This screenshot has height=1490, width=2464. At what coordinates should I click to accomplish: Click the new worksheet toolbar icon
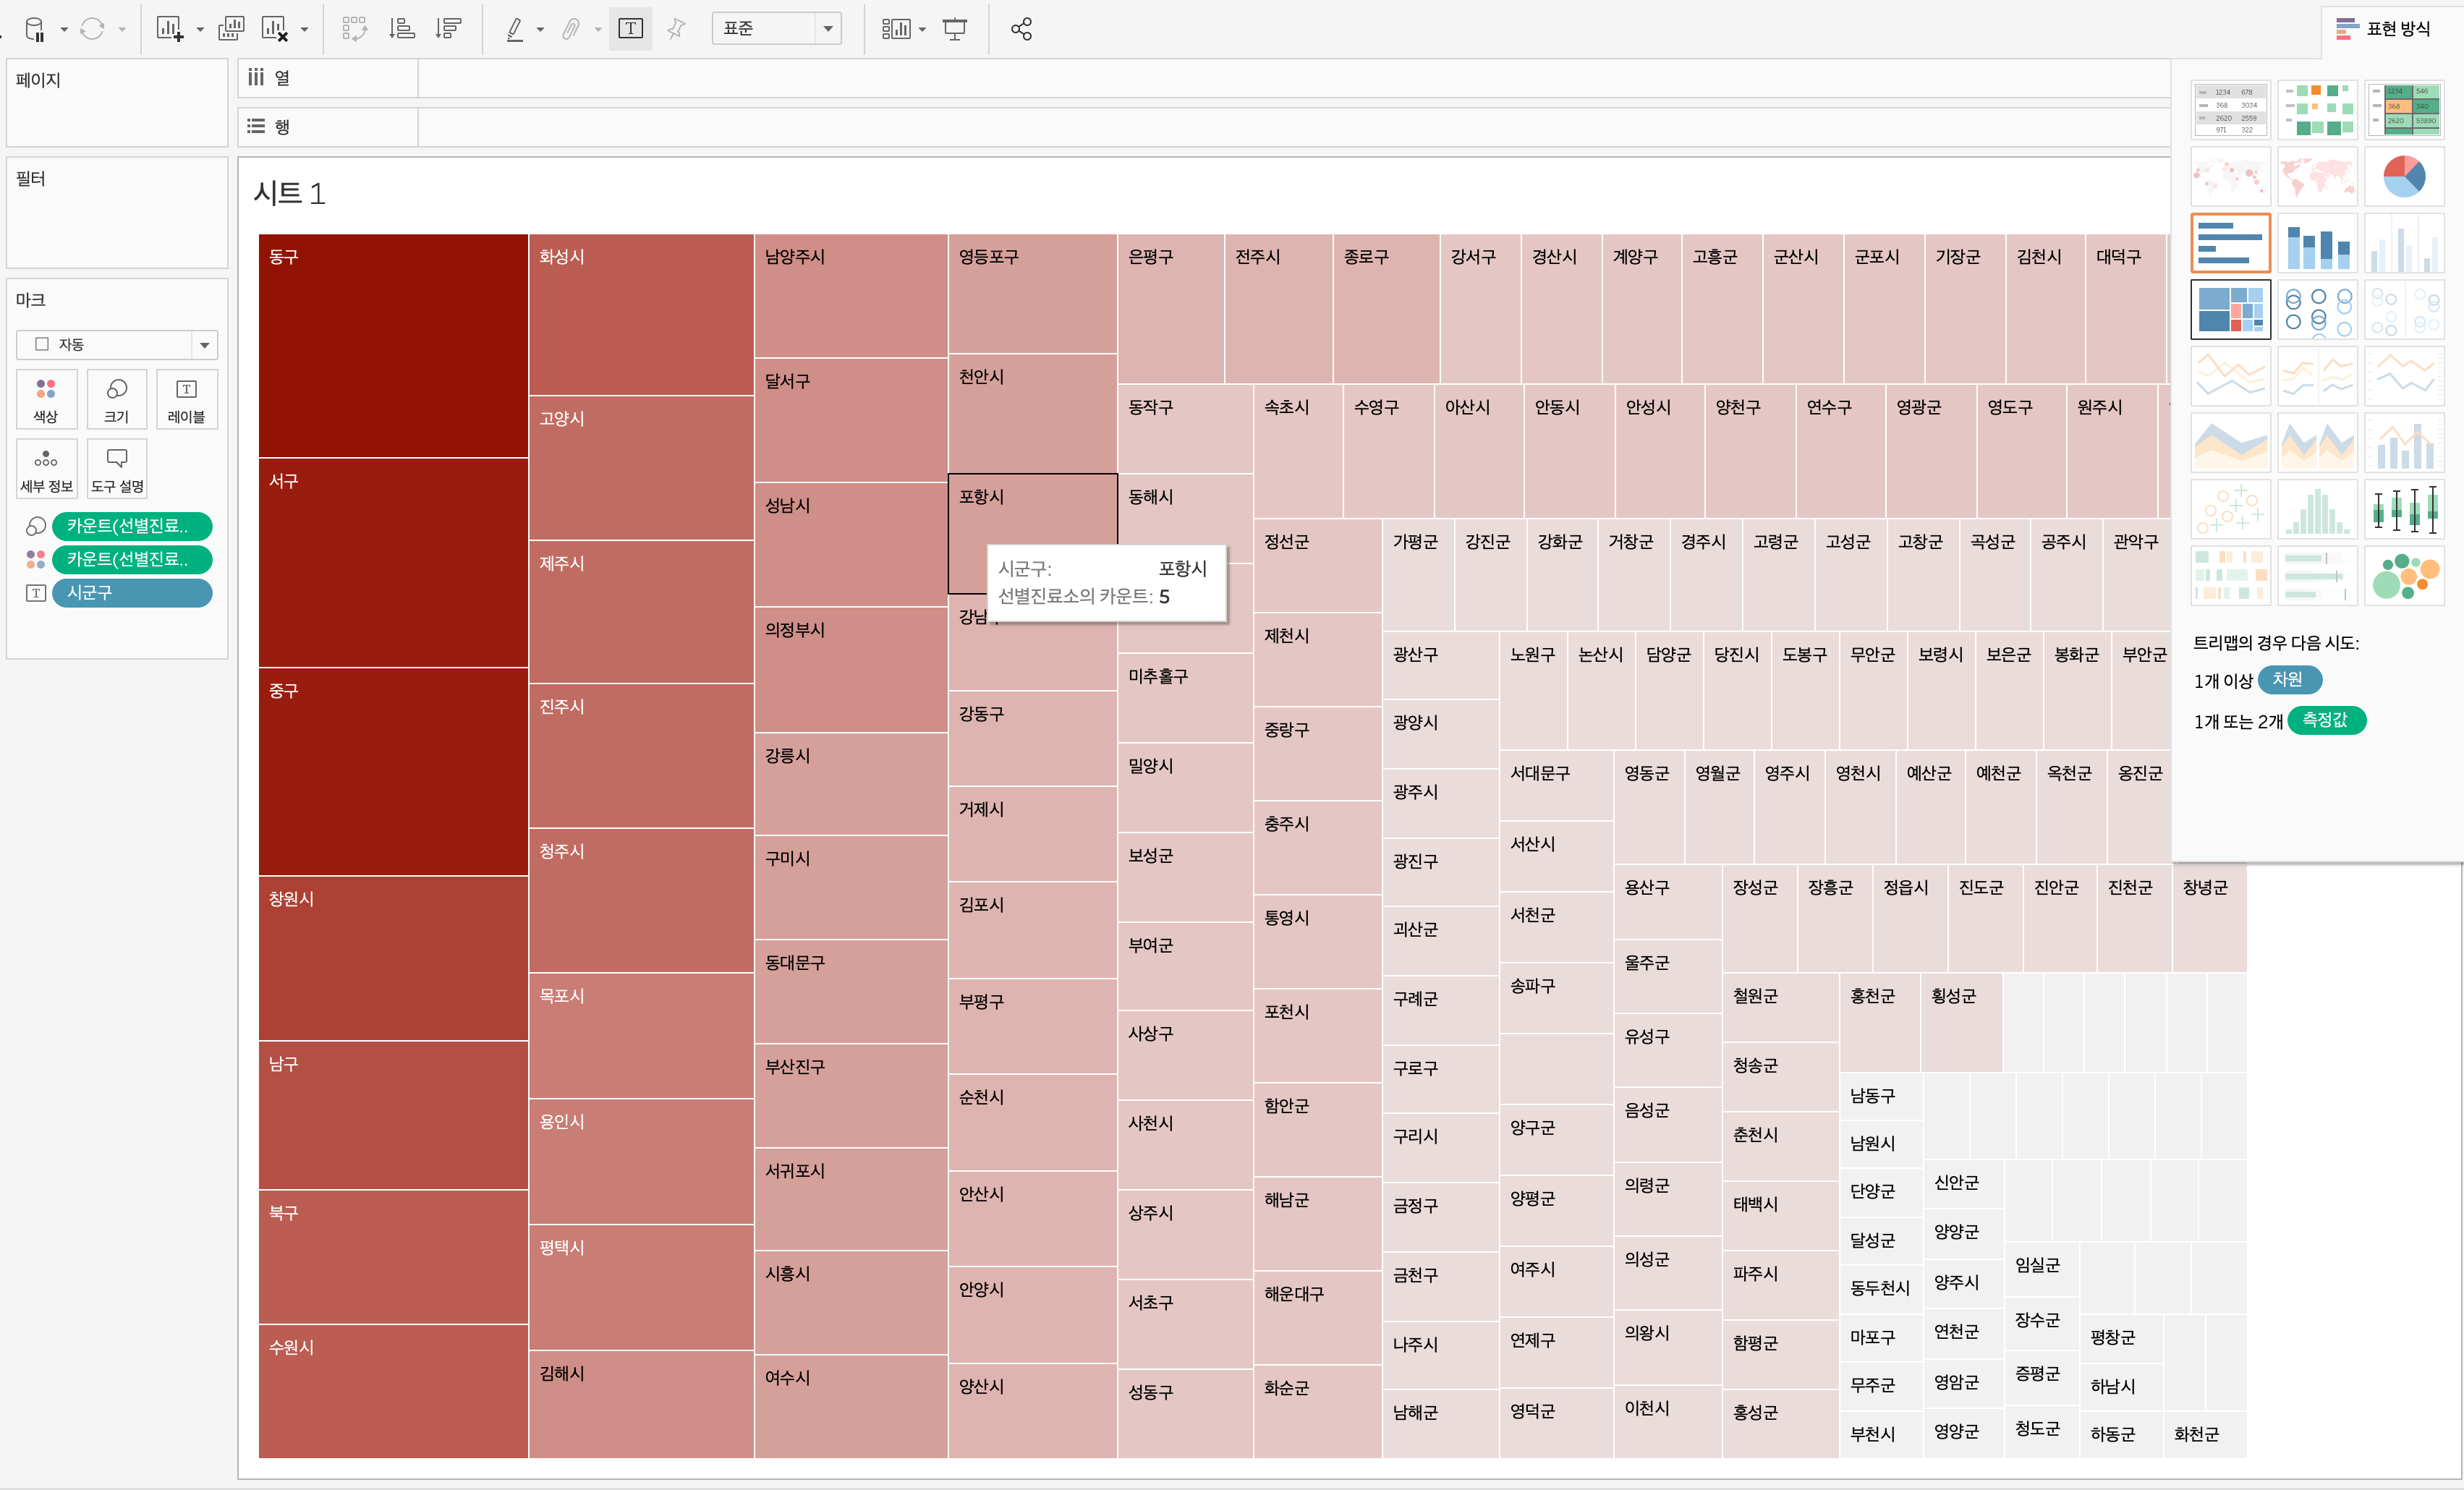coord(169,29)
